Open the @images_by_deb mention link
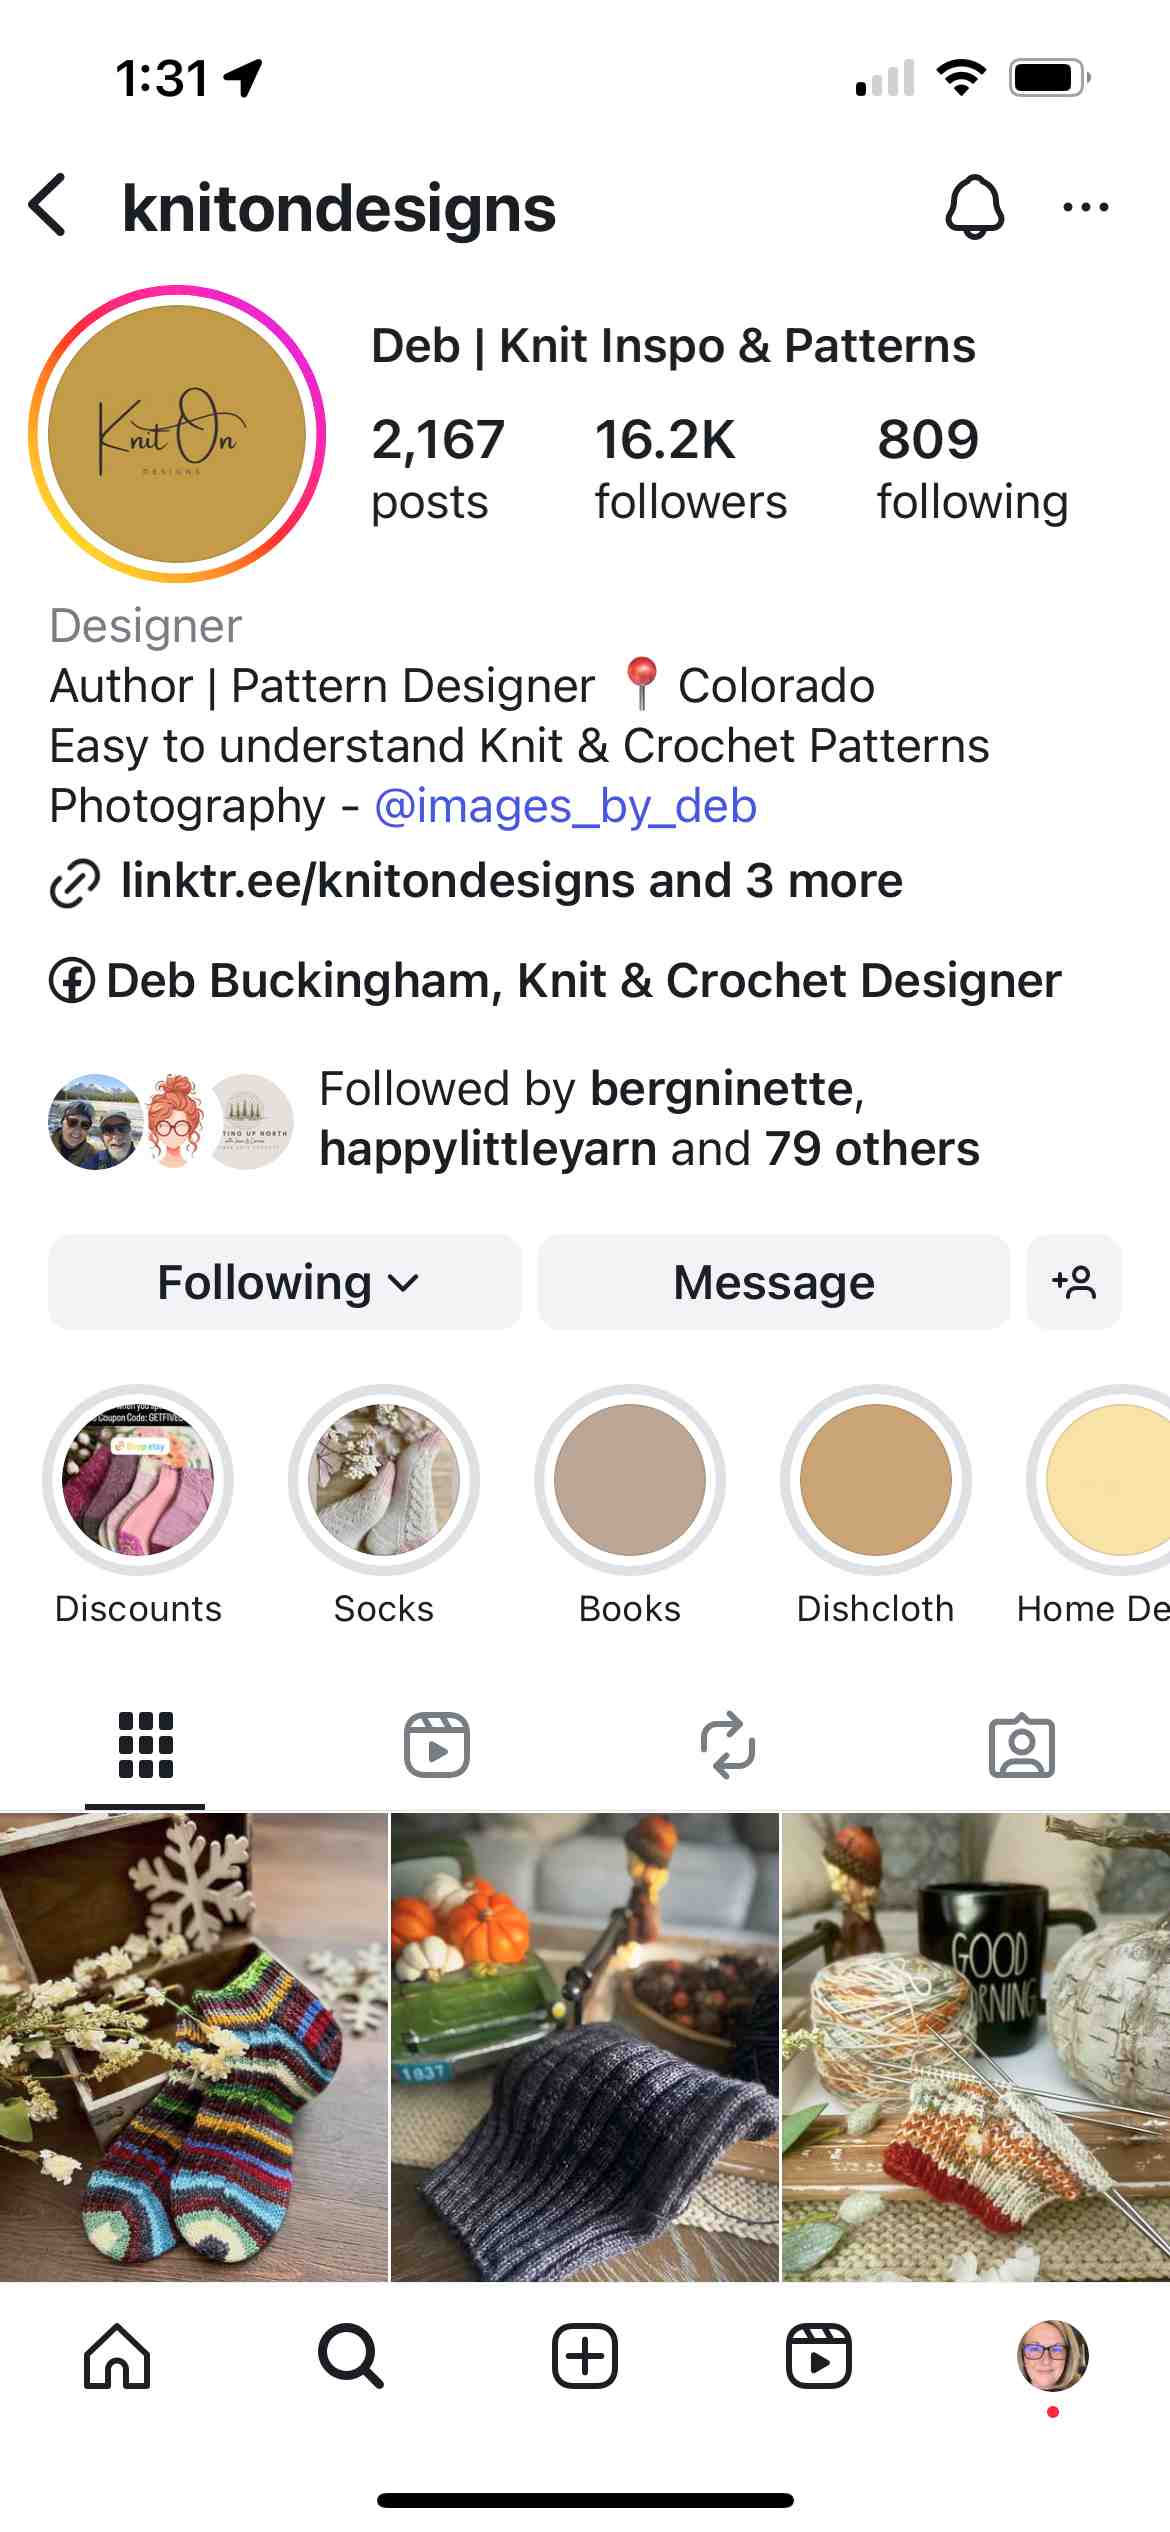The width and height of the screenshot is (1170, 2532). click(x=565, y=806)
